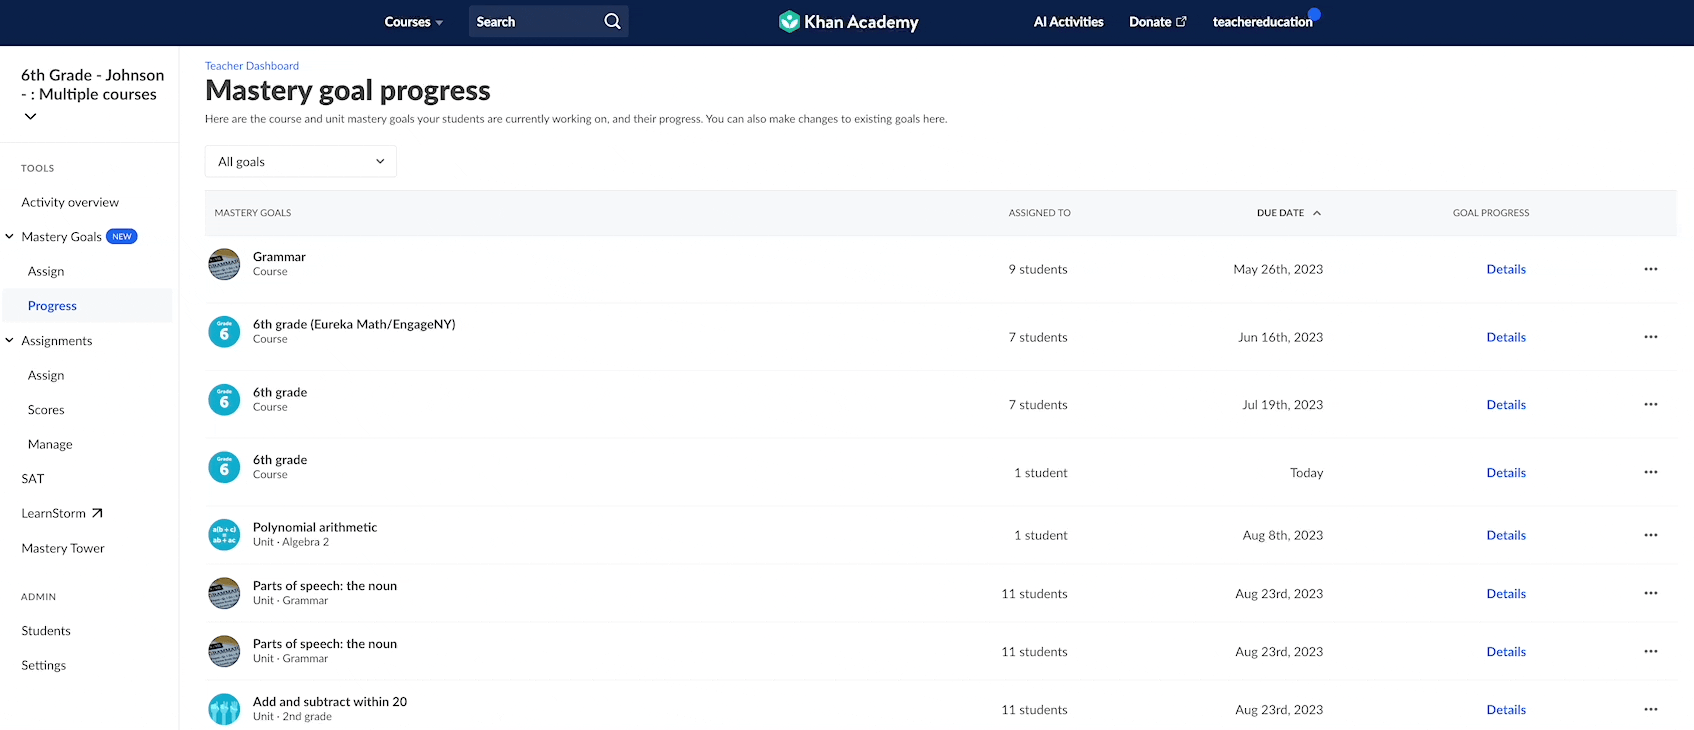Click the search magnifier icon
1694x730 pixels.
pos(612,21)
